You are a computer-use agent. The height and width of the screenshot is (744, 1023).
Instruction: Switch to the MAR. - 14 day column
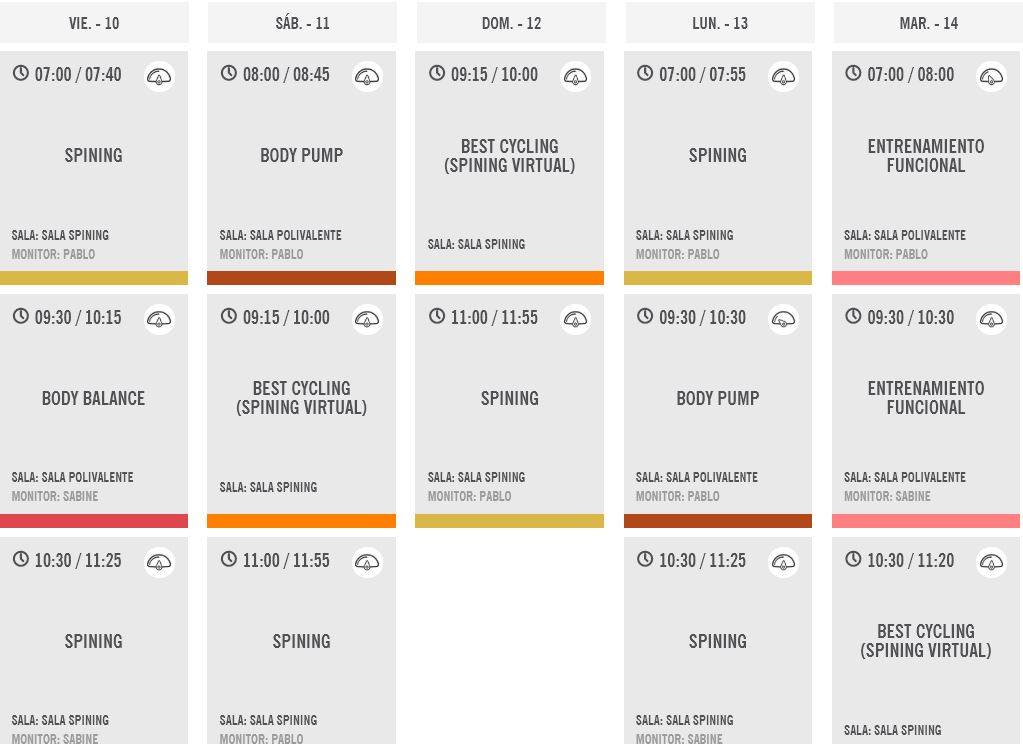click(928, 23)
